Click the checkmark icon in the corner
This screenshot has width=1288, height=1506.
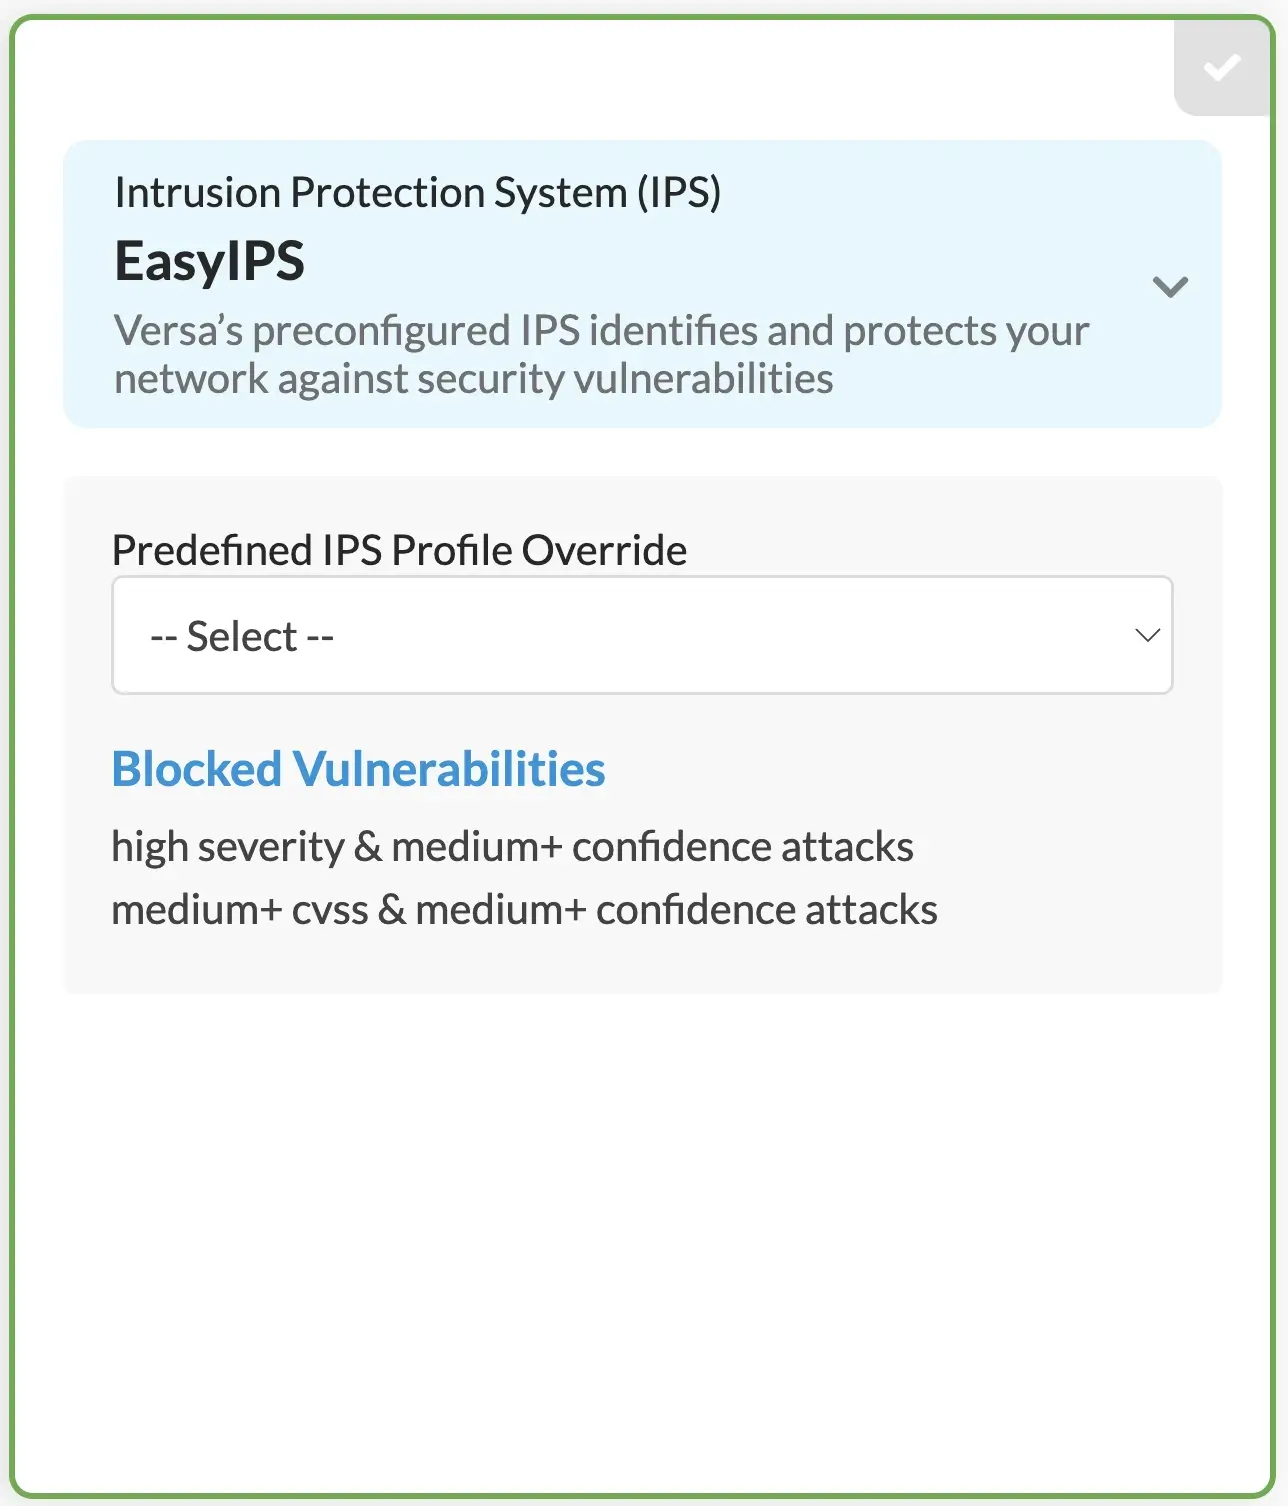[x=1222, y=68]
